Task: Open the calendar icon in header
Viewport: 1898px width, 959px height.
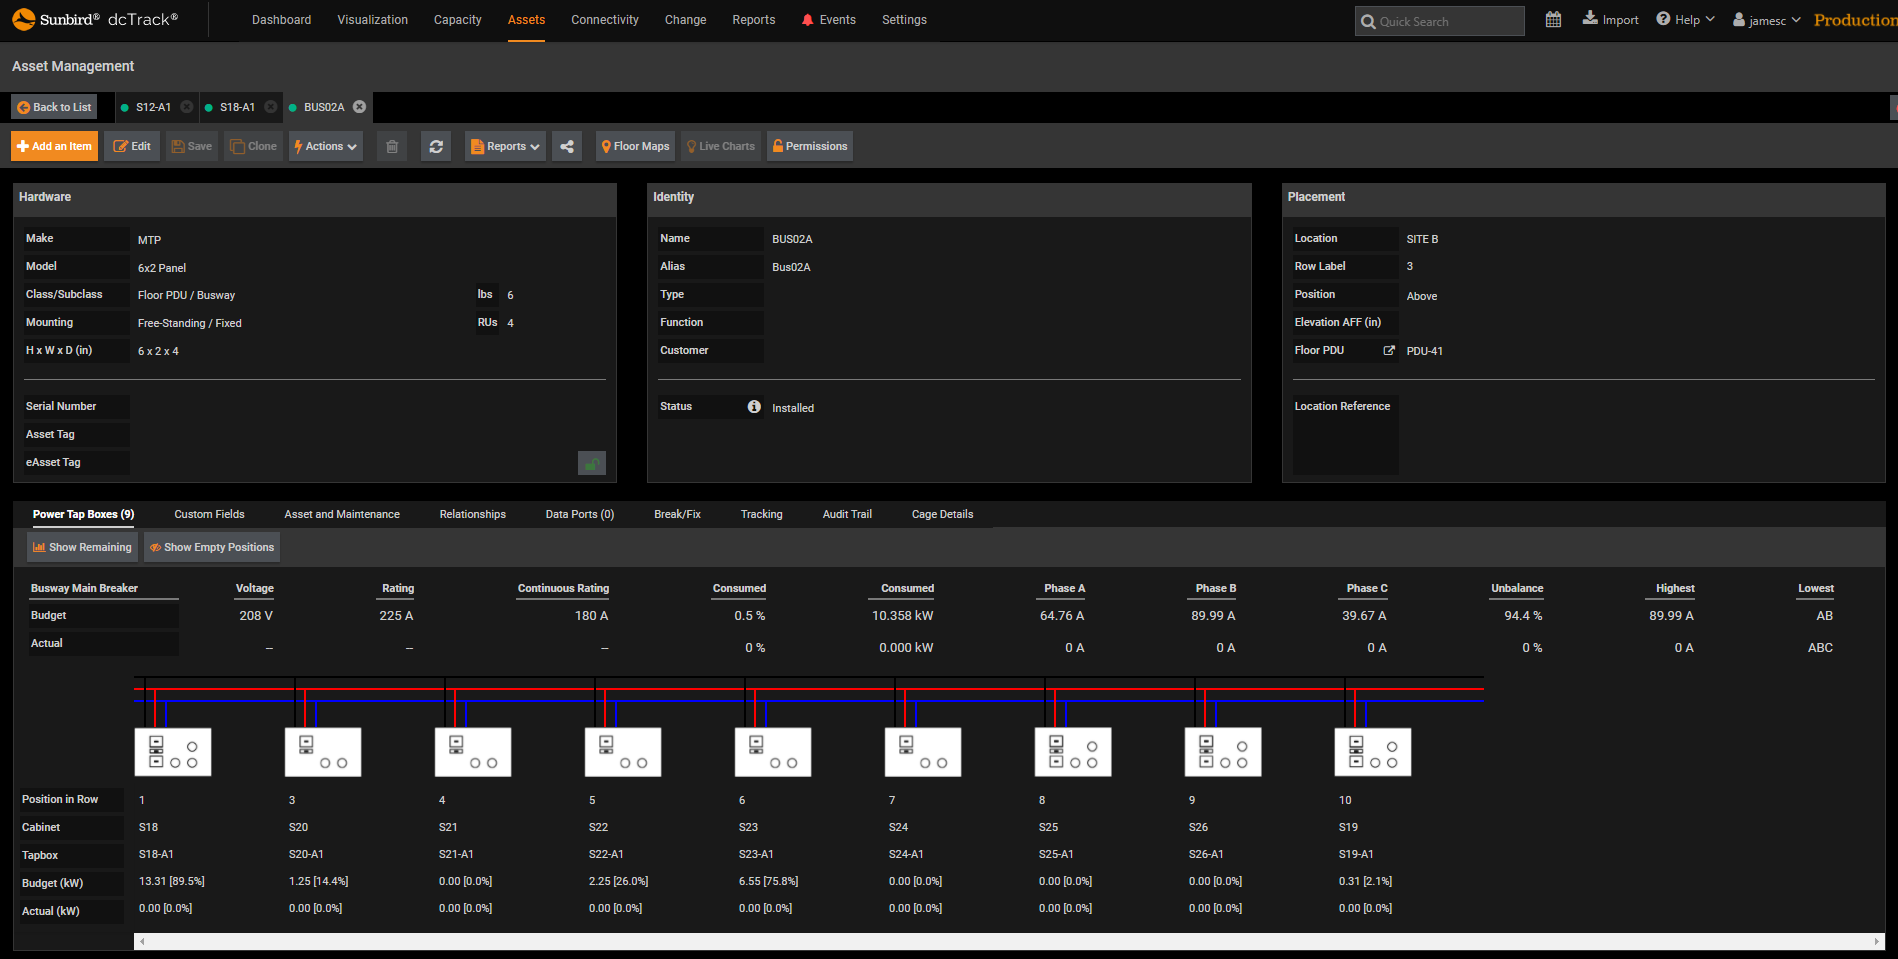Action: coord(1553,20)
